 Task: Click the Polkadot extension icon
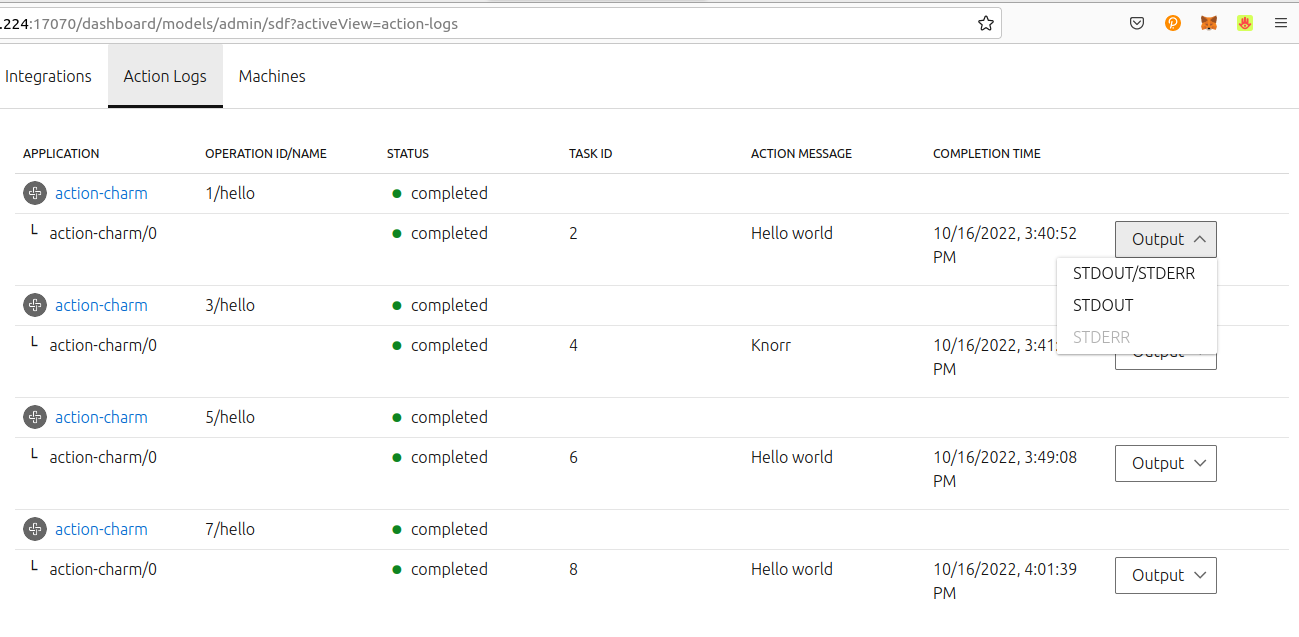(x=1172, y=22)
